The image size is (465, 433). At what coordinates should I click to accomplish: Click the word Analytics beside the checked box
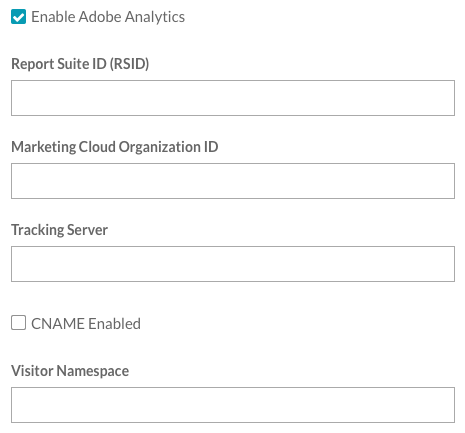[155, 17]
